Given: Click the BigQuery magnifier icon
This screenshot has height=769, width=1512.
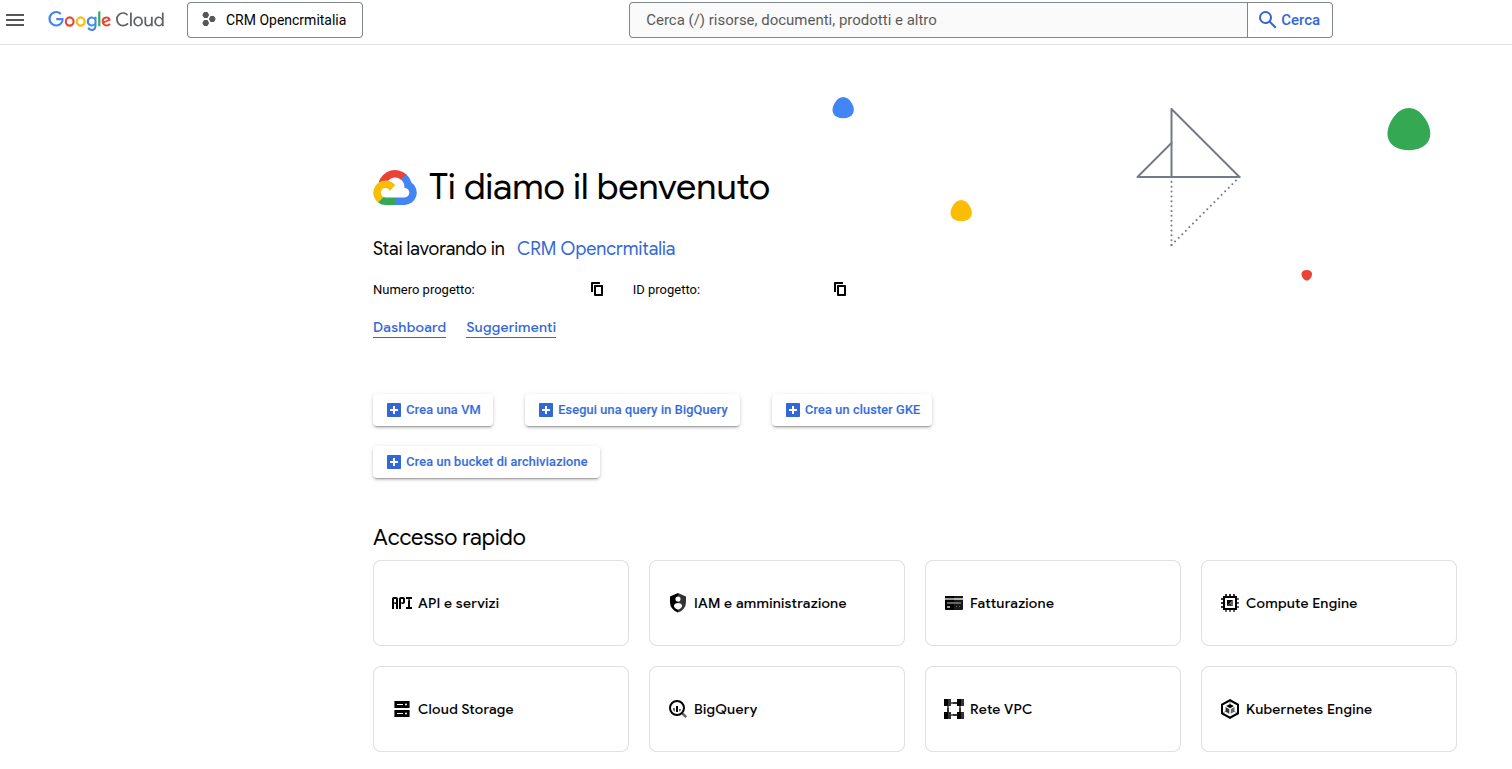Looking at the screenshot, I should [677, 709].
